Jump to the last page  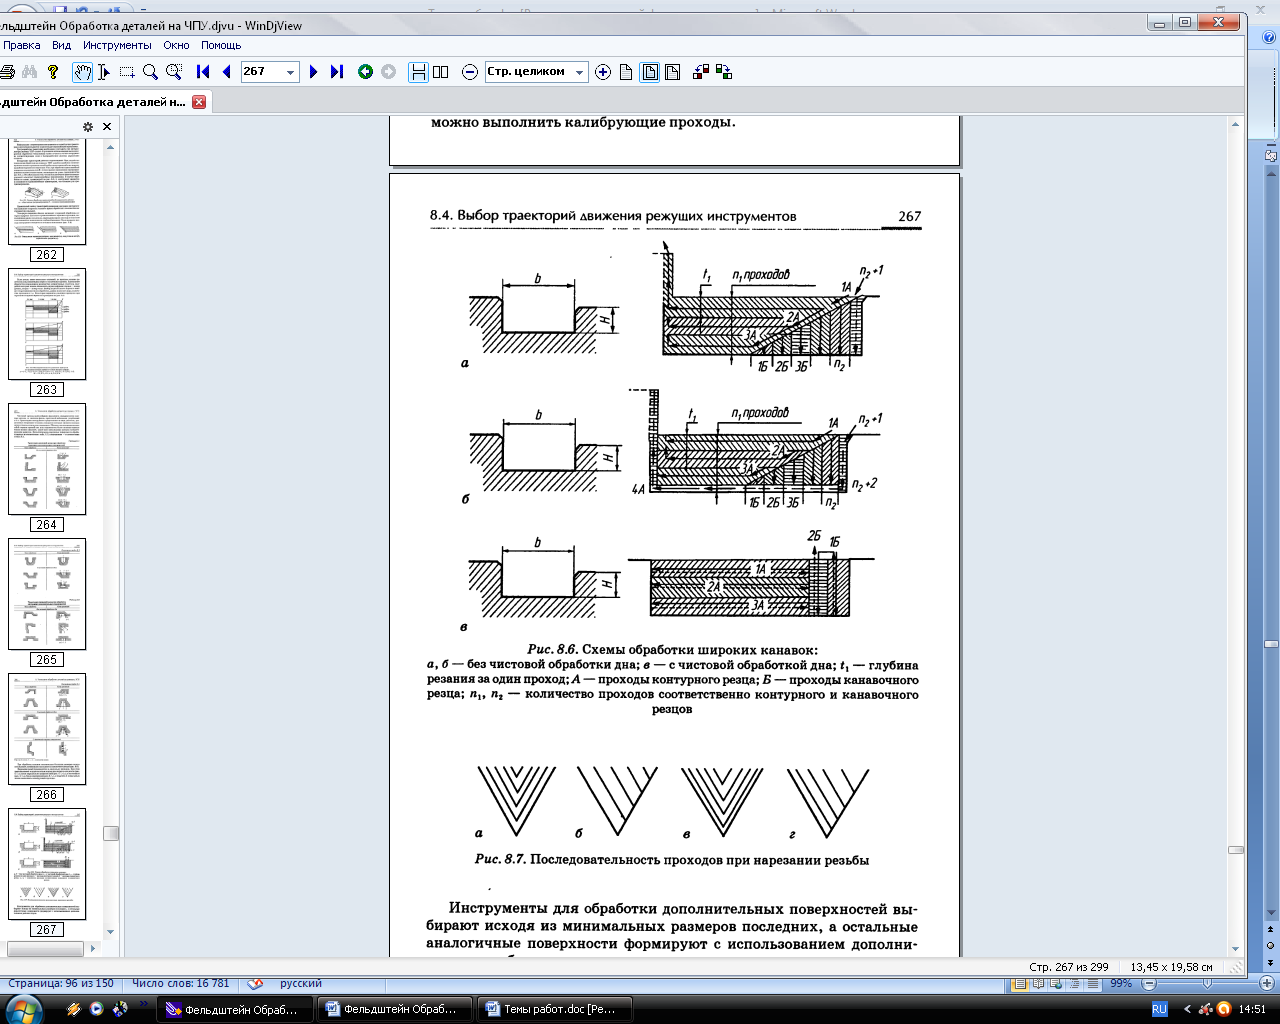(336, 72)
